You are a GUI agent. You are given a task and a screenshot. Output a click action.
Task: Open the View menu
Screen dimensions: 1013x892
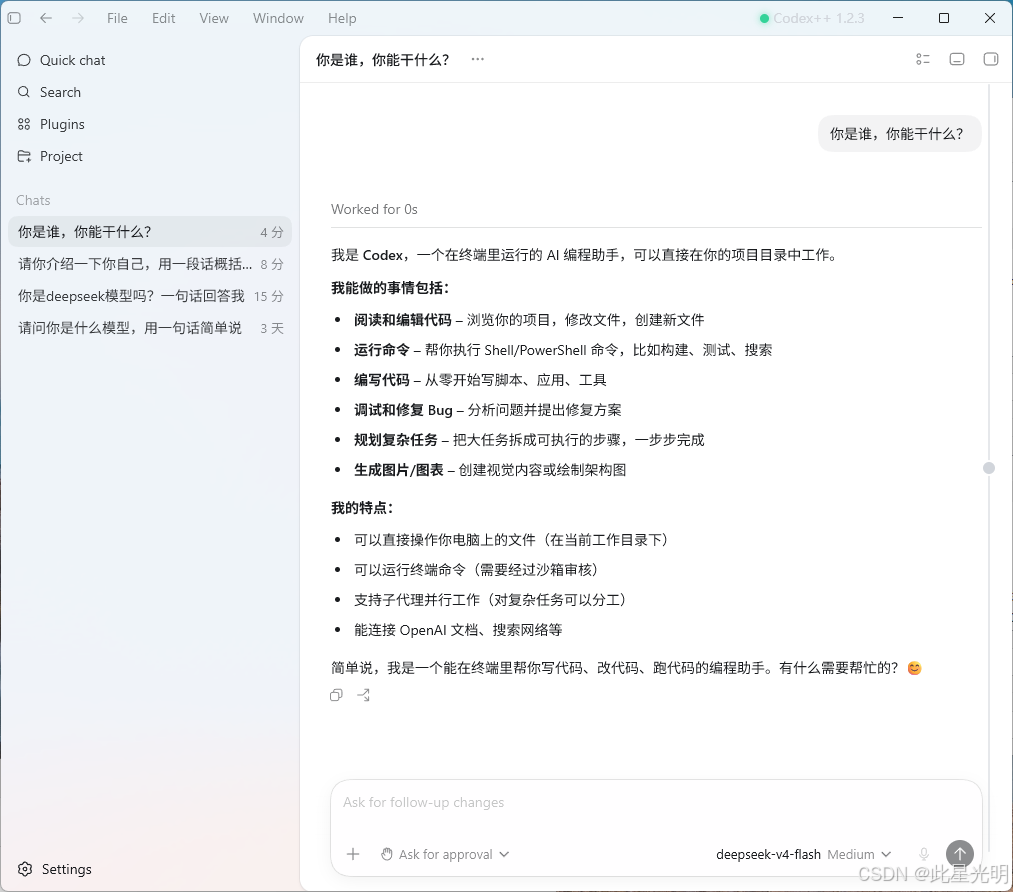(x=214, y=18)
